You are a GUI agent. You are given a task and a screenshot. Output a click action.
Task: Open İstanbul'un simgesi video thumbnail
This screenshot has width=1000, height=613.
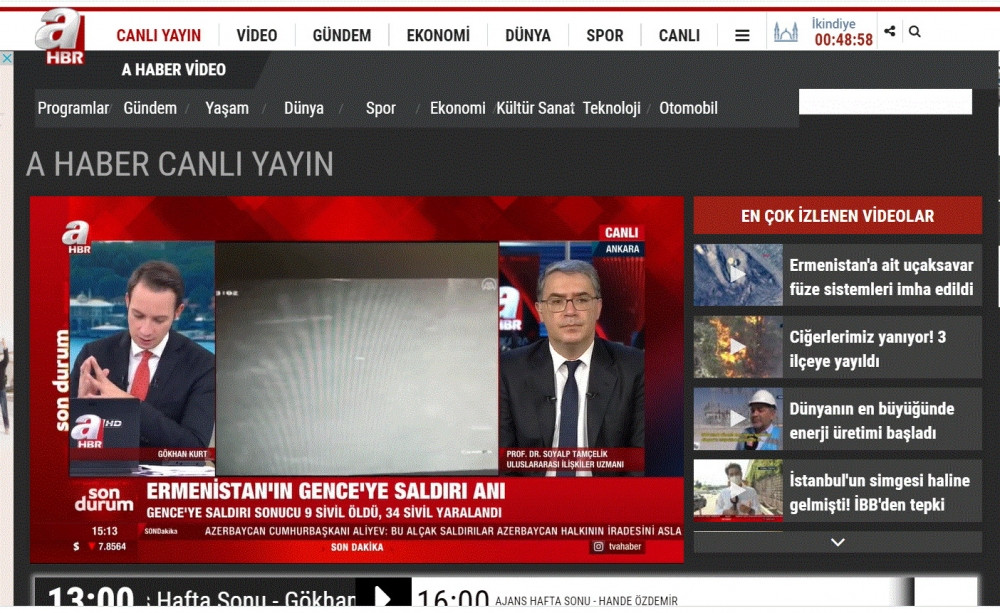pyautogui.click(x=738, y=489)
